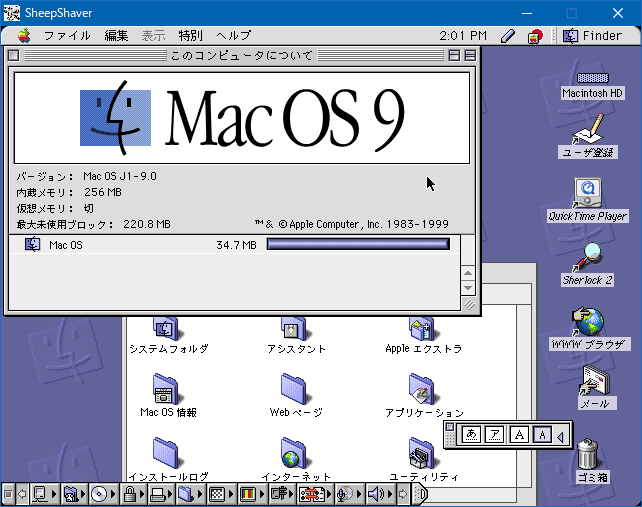Click the Mac OS memory usage bar
The image size is (642, 507).
pyautogui.click(x=358, y=244)
